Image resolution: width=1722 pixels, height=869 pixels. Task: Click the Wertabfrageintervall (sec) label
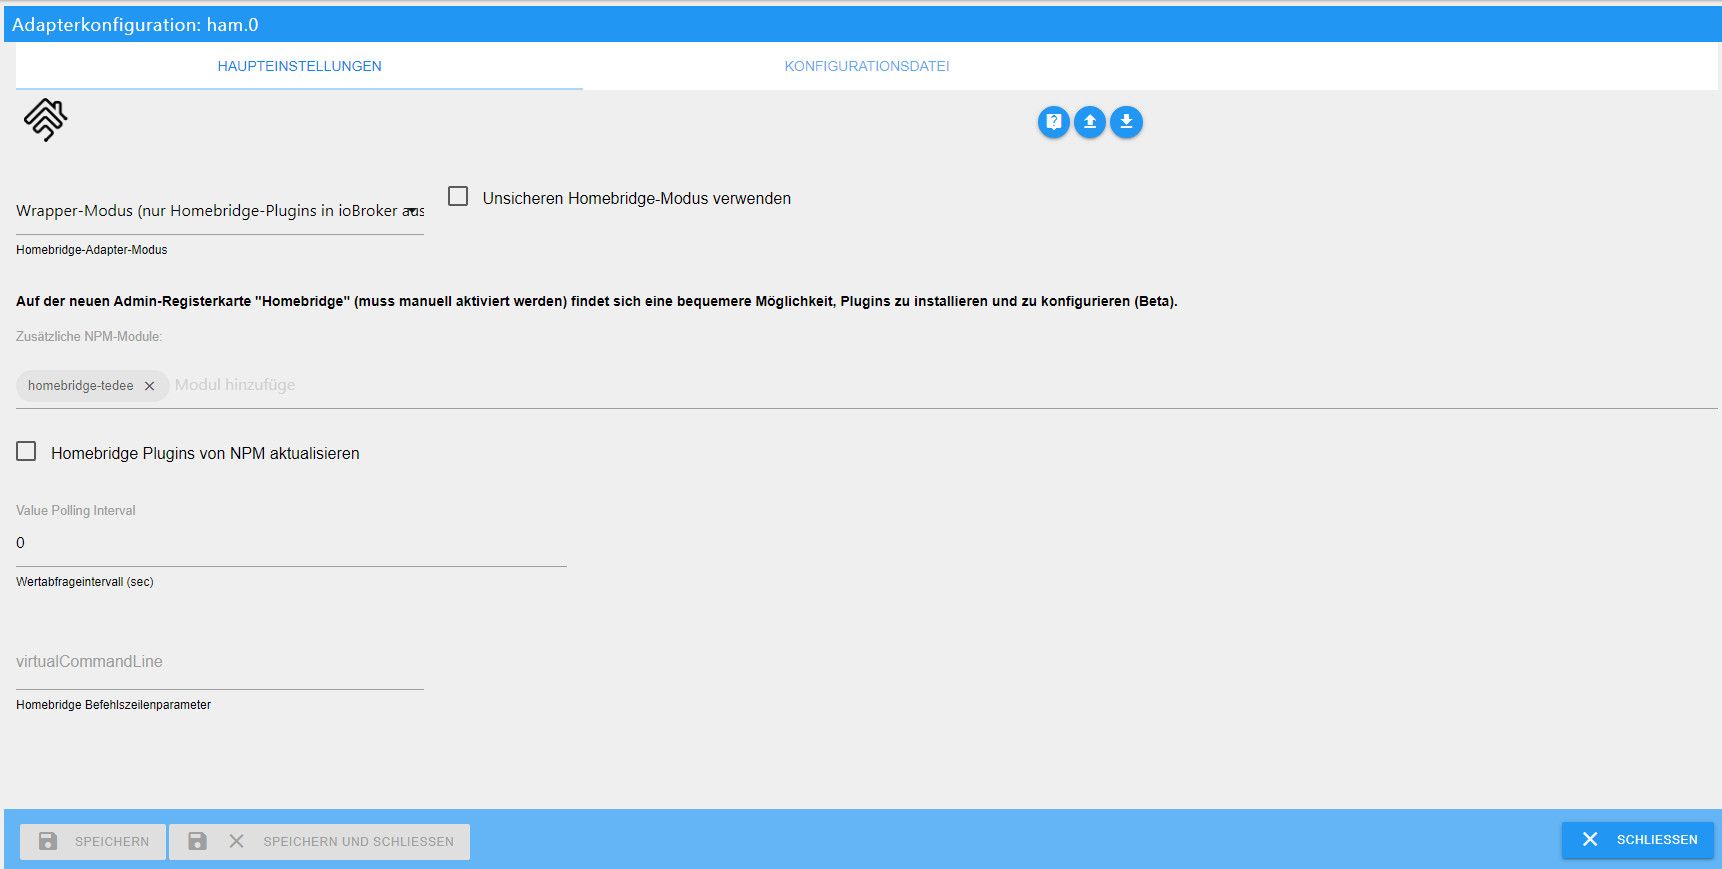[x=85, y=582]
